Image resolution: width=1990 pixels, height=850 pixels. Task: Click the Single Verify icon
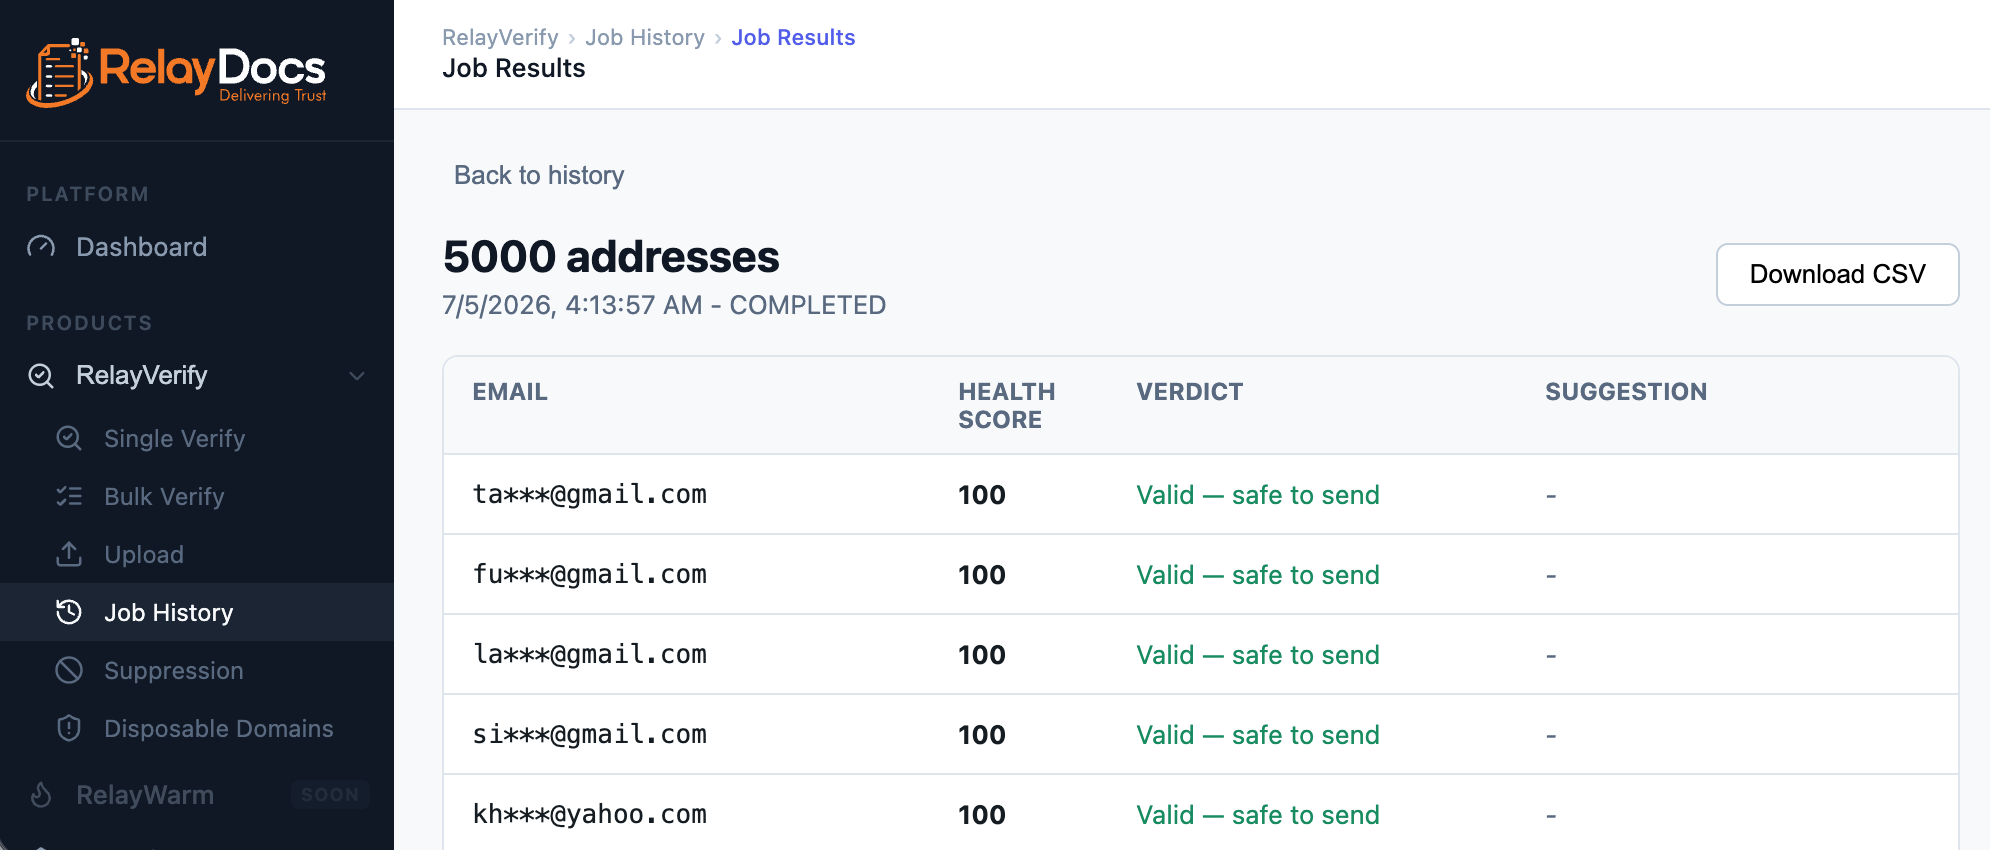(x=69, y=438)
